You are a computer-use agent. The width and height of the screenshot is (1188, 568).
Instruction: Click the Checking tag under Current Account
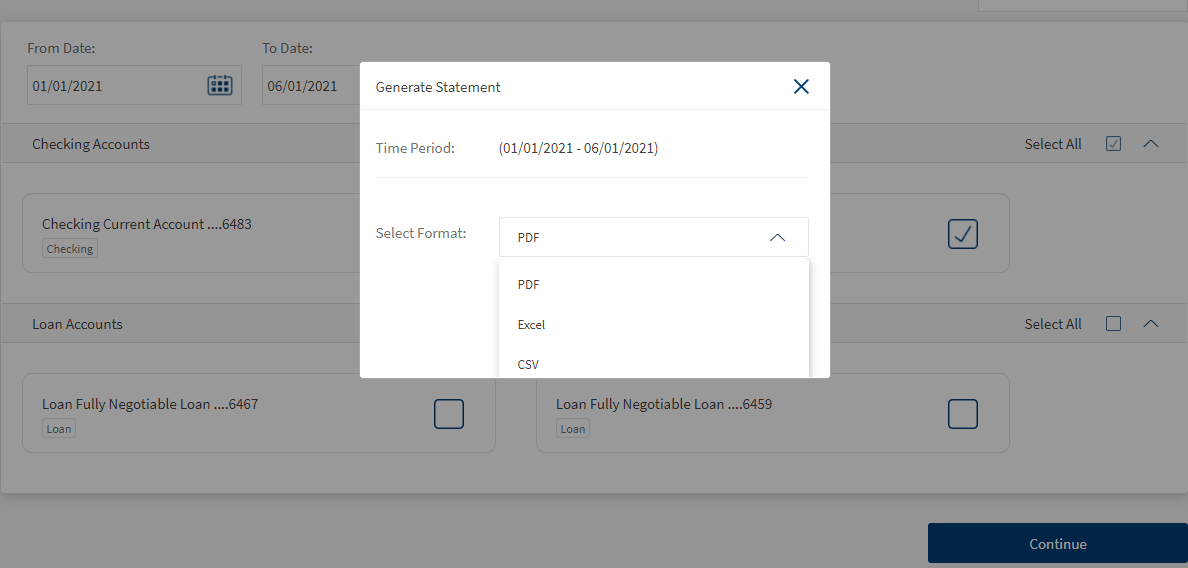[x=70, y=249]
